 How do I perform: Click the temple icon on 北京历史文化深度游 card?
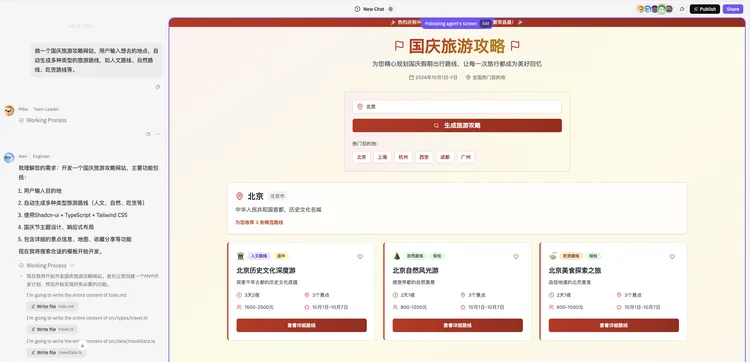click(x=241, y=256)
